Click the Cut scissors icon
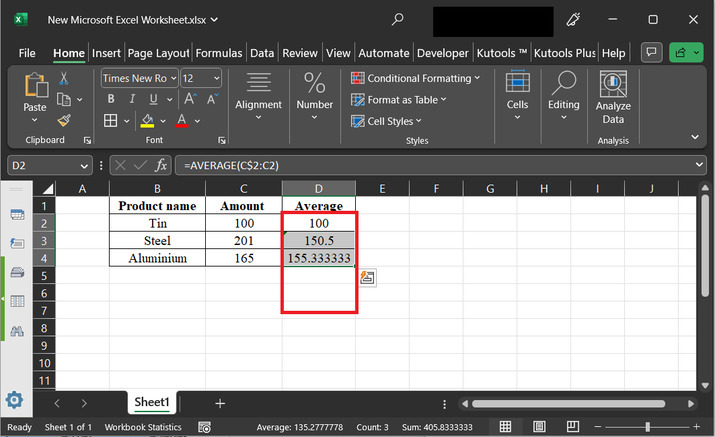Screen dimensions: 715x437 point(65,78)
